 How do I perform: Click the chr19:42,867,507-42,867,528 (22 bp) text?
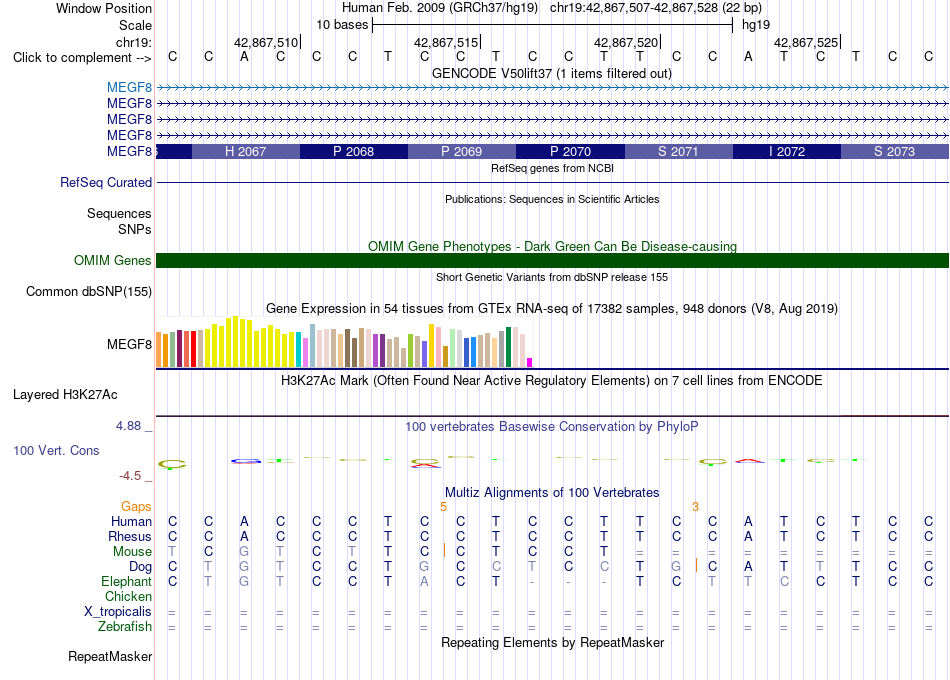click(656, 8)
